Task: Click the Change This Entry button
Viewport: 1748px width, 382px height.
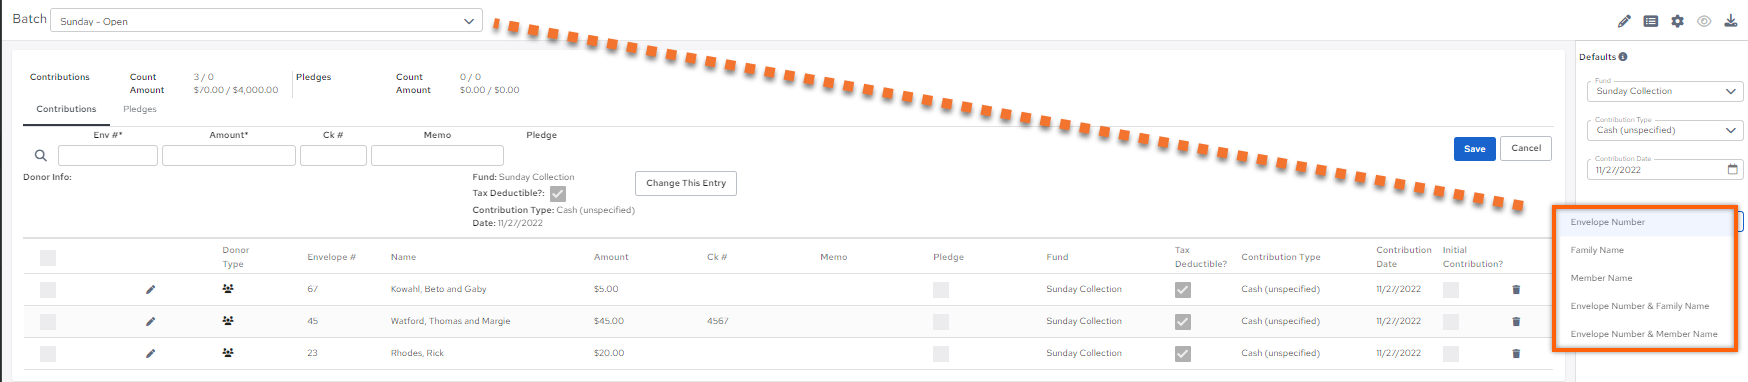Action: [x=686, y=183]
